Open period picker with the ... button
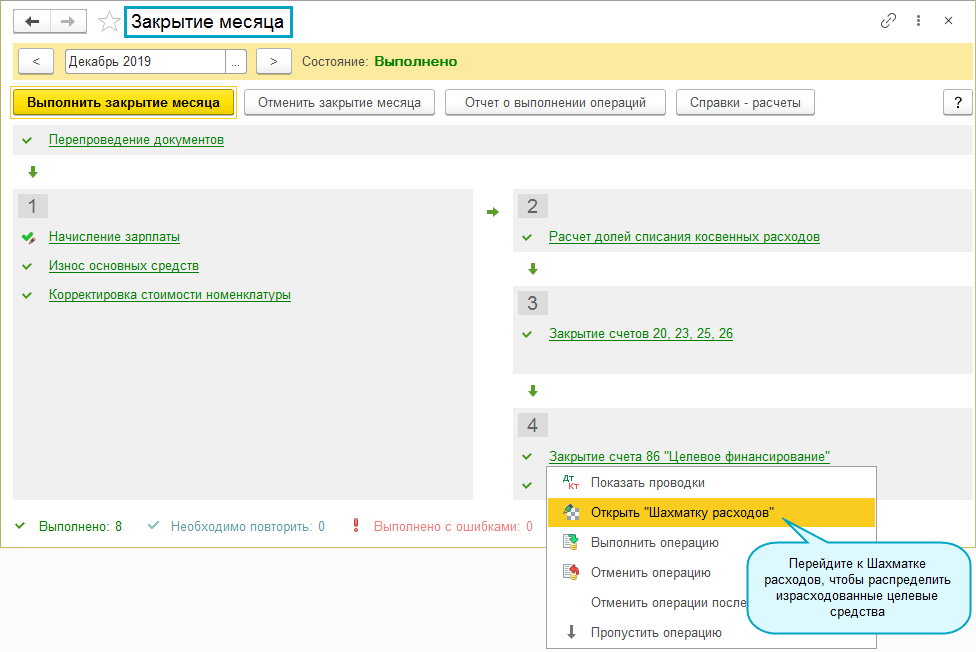 236,62
